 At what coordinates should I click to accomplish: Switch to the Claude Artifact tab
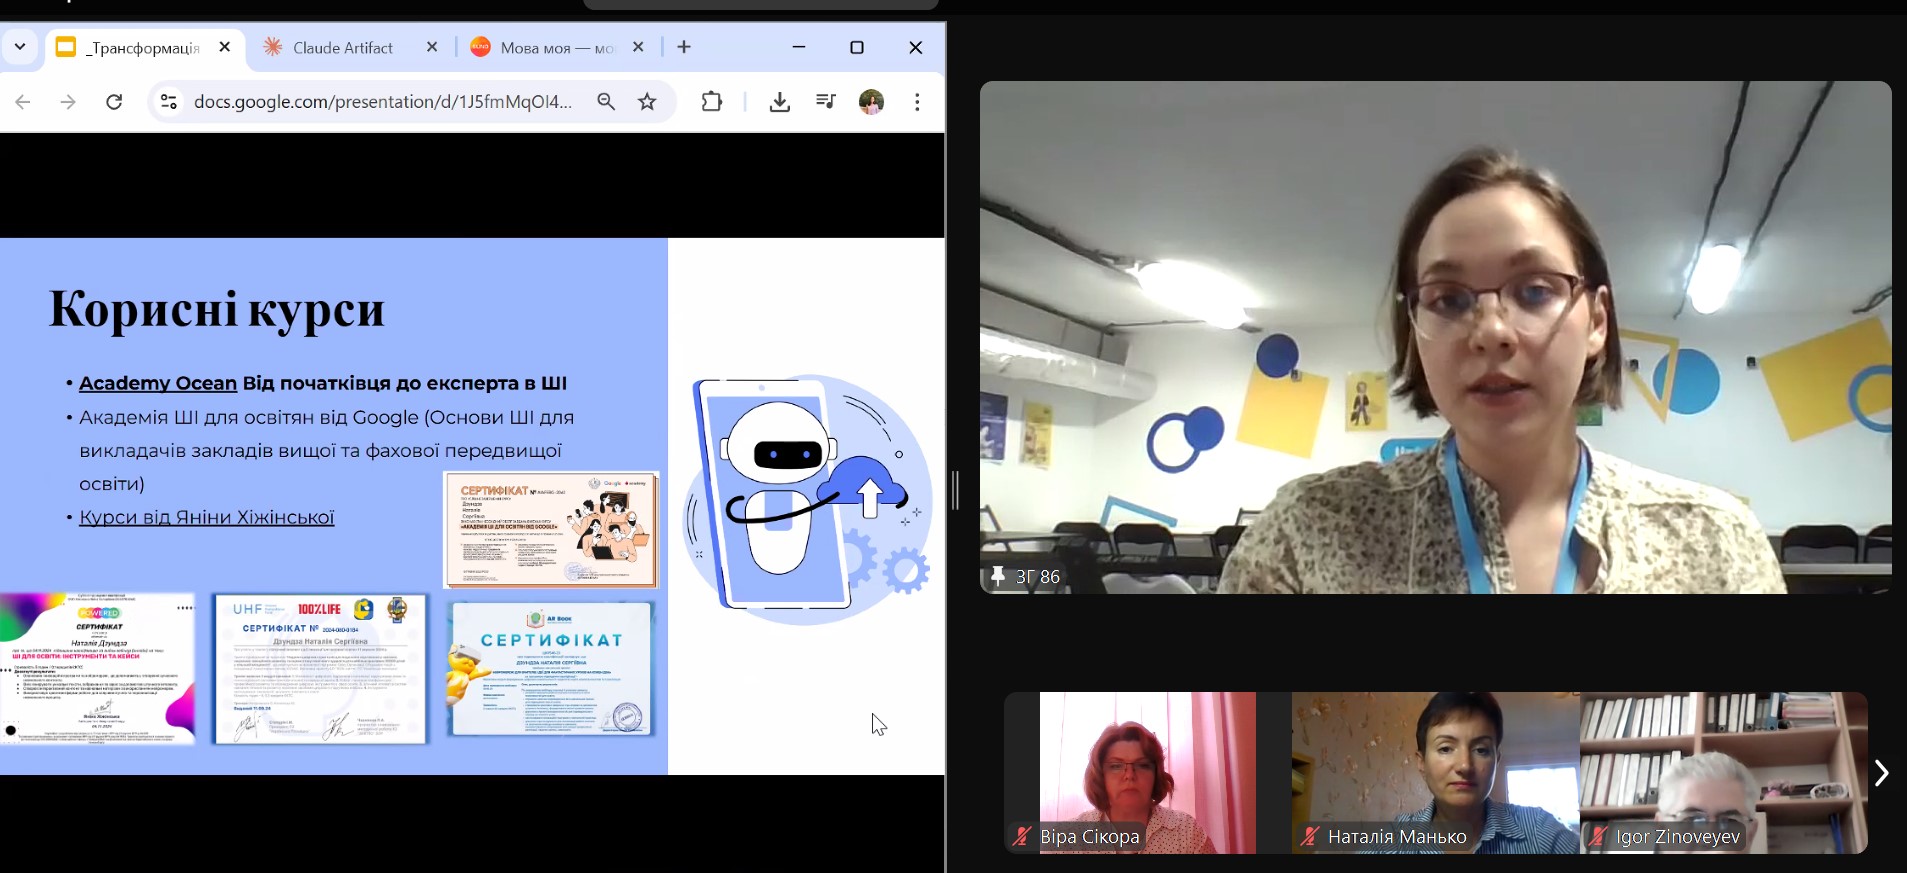click(343, 47)
